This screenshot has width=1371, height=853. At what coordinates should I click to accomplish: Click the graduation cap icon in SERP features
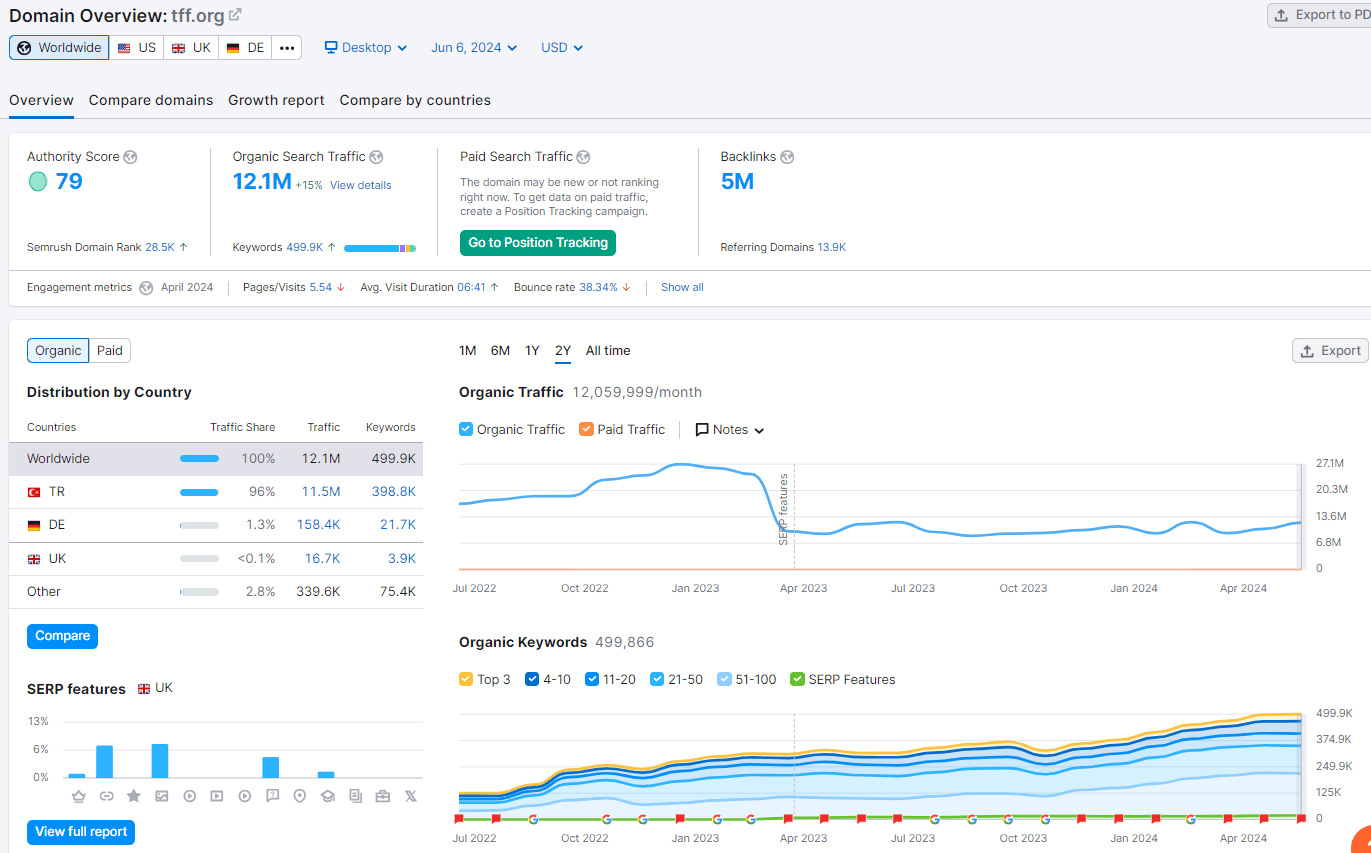tap(327, 796)
